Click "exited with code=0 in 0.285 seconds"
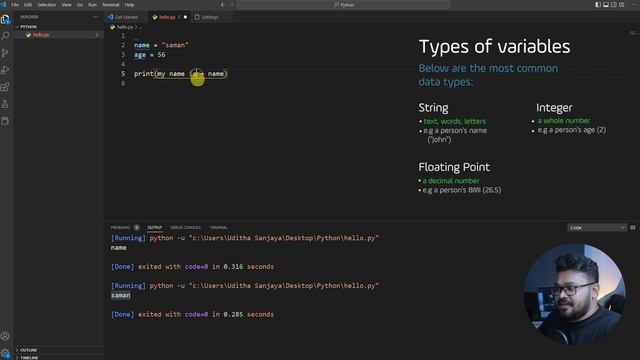The height and width of the screenshot is (360, 640). [x=206, y=314]
